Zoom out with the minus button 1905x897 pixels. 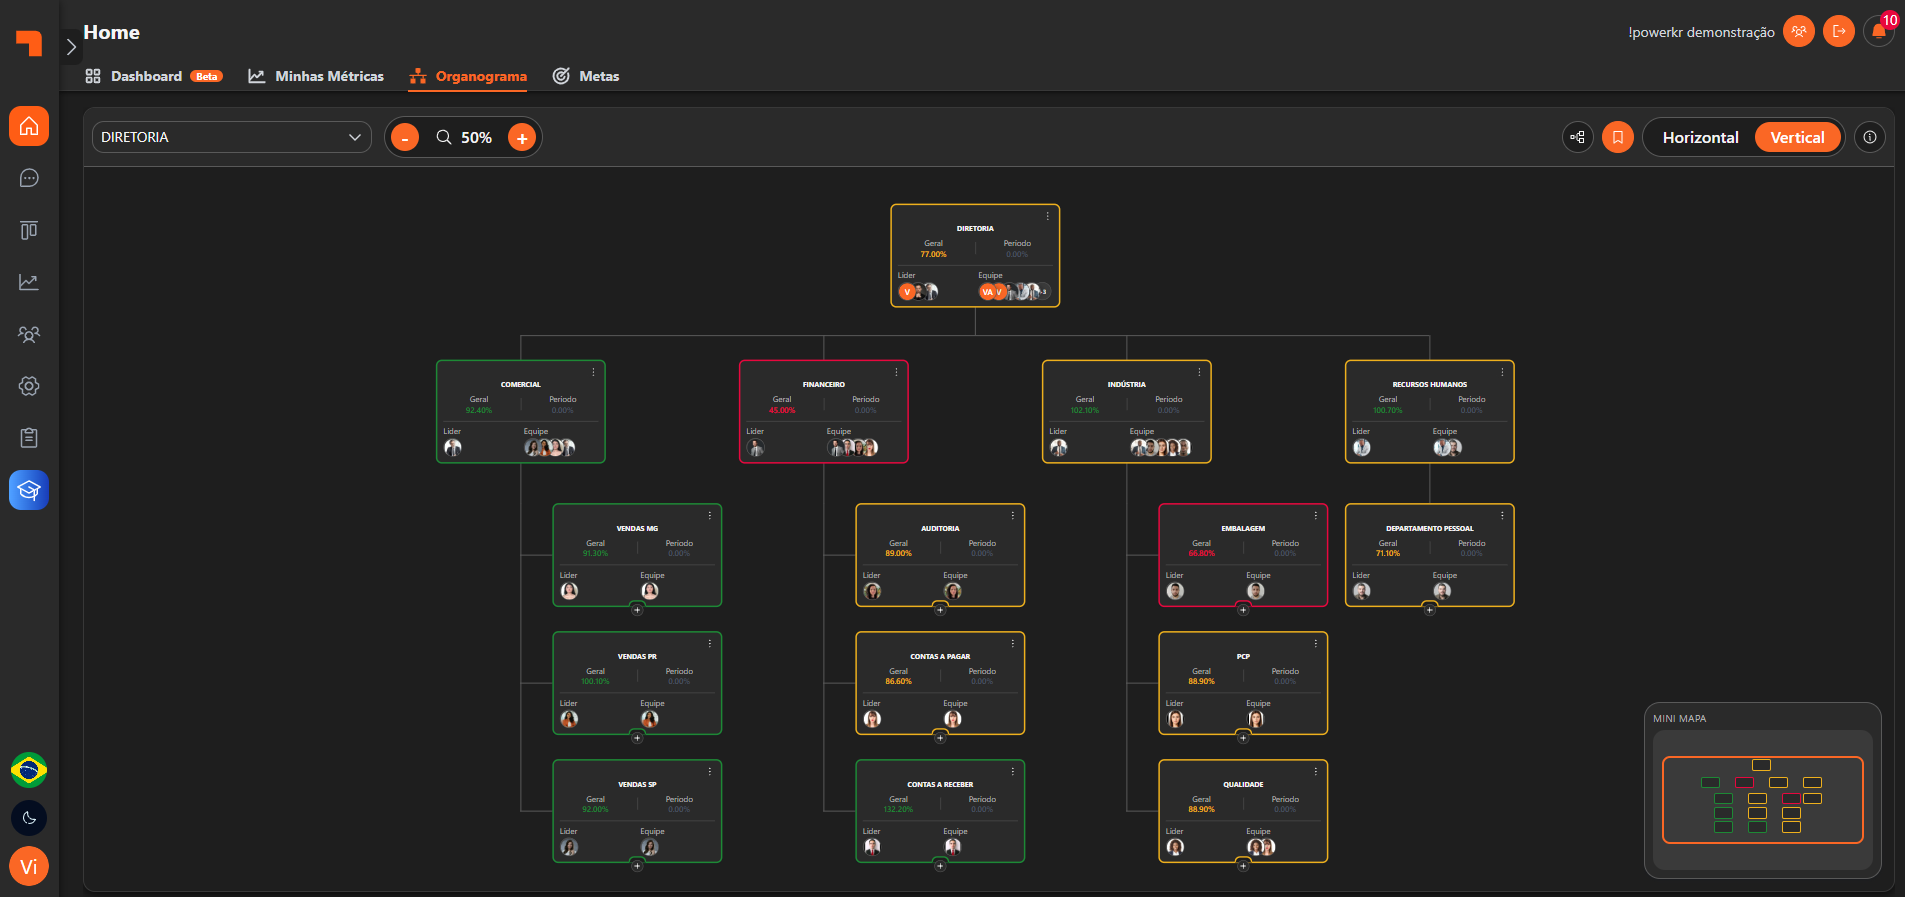pyautogui.click(x=404, y=137)
